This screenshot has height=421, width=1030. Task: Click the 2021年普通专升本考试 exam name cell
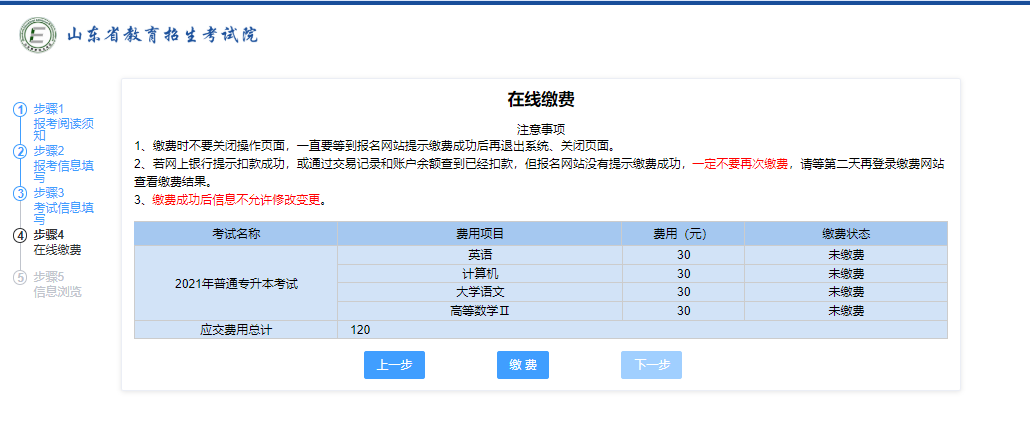pyautogui.click(x=236, y=284)
